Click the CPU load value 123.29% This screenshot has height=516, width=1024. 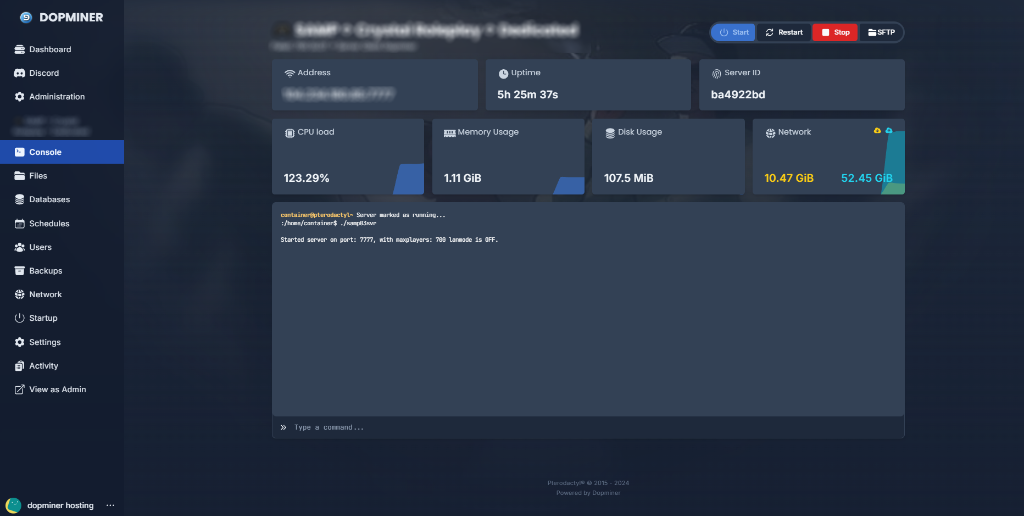click(306, 178)
